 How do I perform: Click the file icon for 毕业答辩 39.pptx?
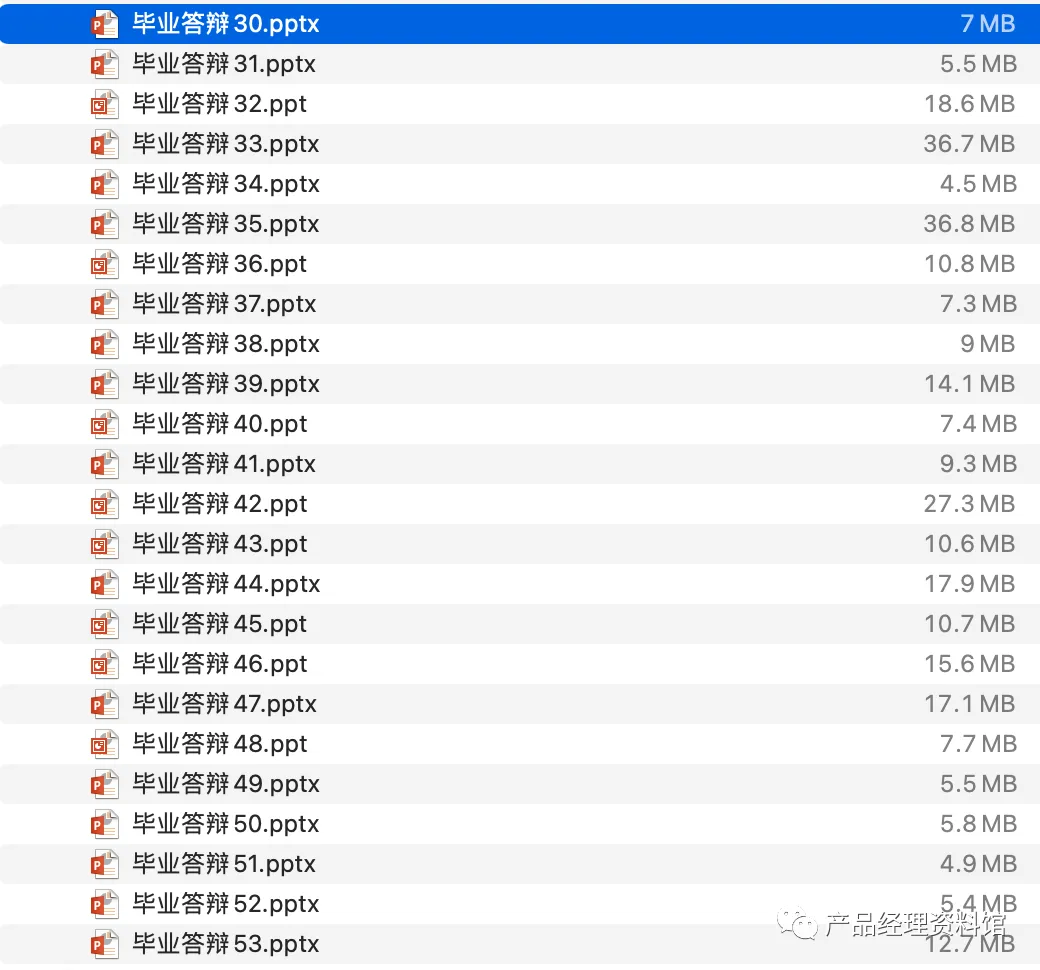point(105,383)
